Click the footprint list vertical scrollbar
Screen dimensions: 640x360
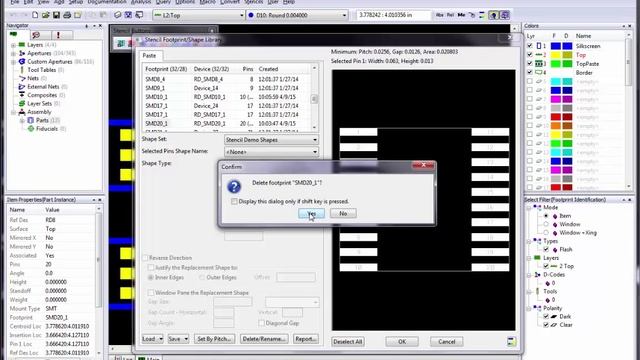coord(314,98)
